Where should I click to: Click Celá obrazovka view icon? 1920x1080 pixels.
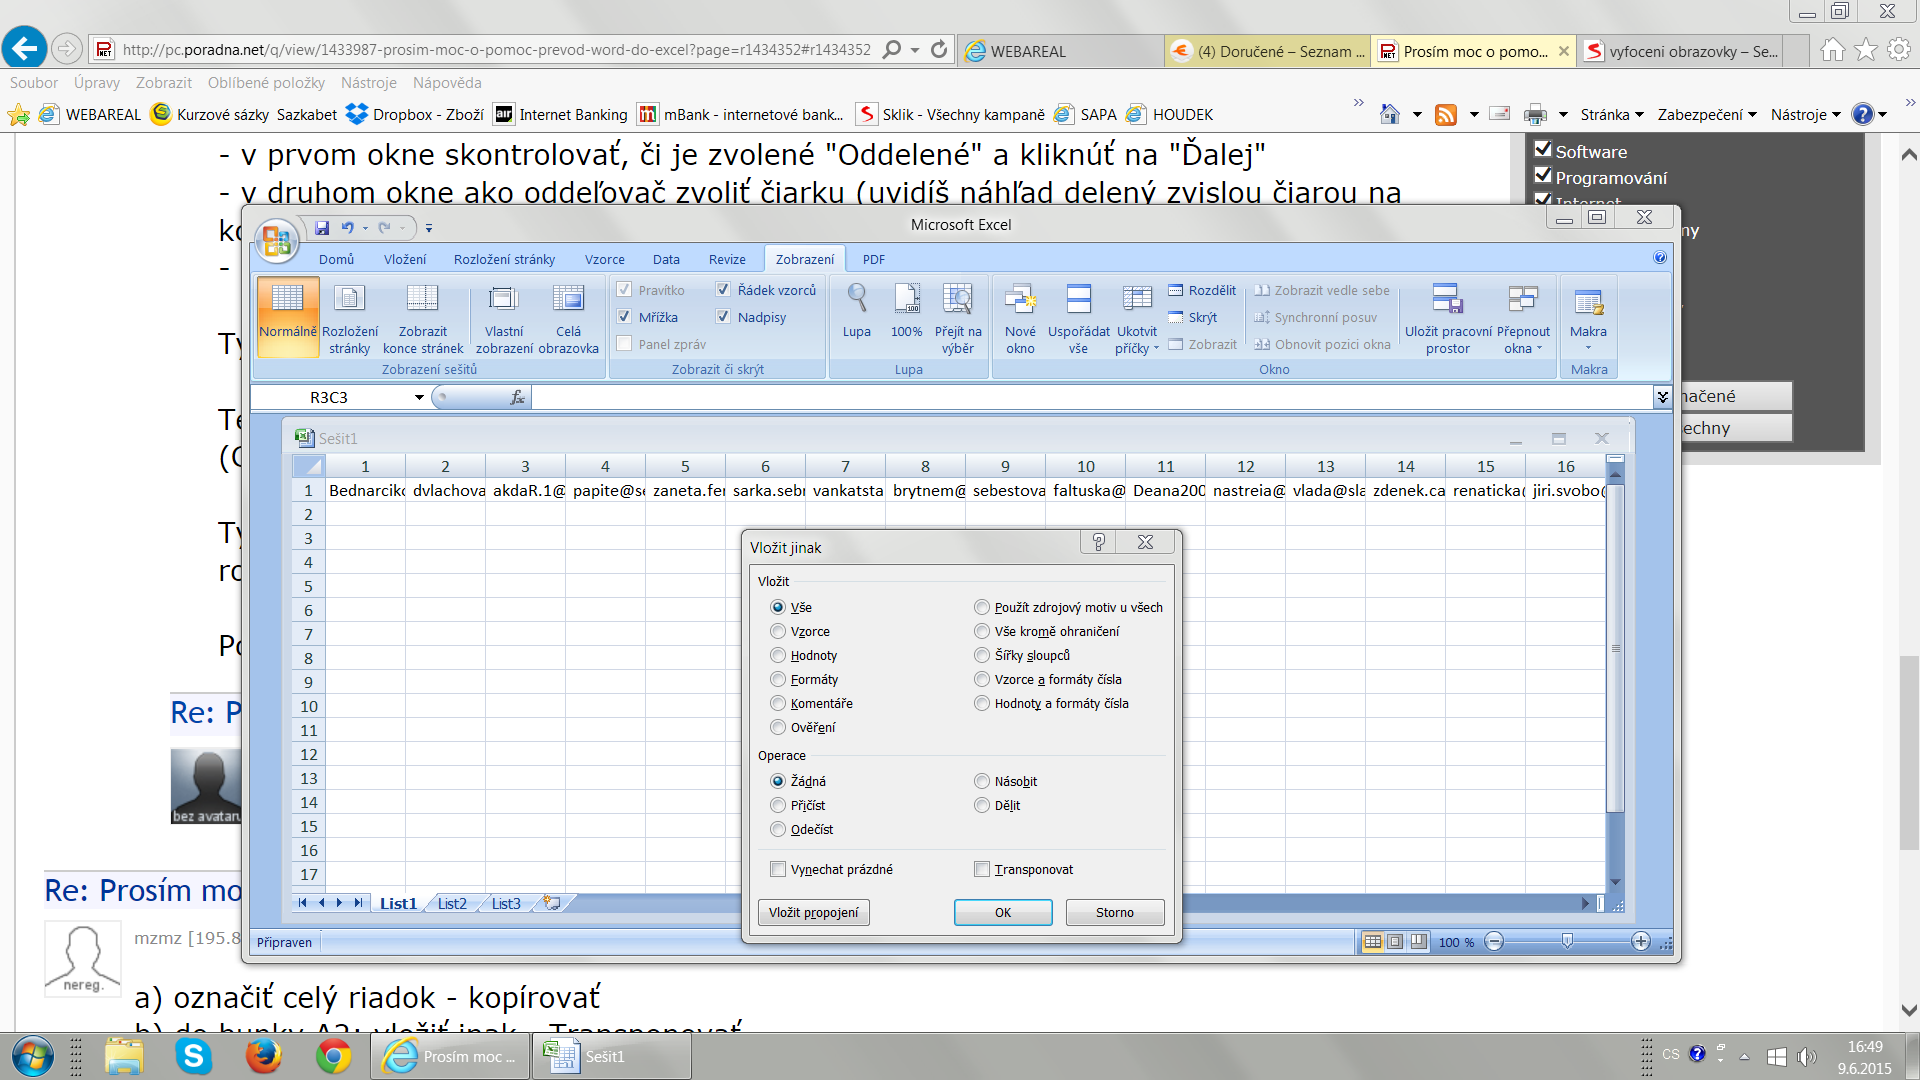(x=568, y=299)
